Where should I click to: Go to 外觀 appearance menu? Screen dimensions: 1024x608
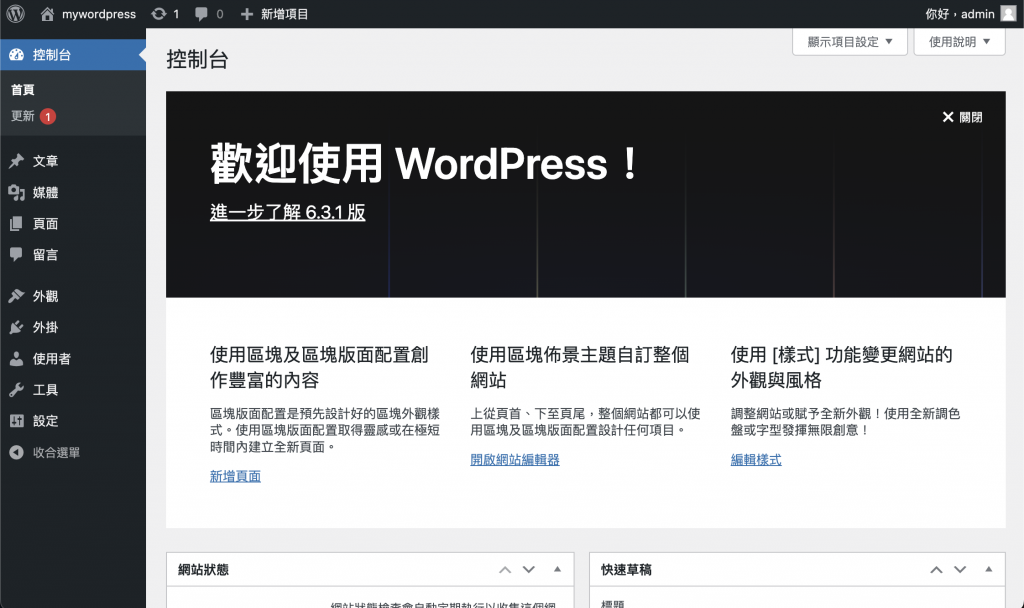(46, 296)
